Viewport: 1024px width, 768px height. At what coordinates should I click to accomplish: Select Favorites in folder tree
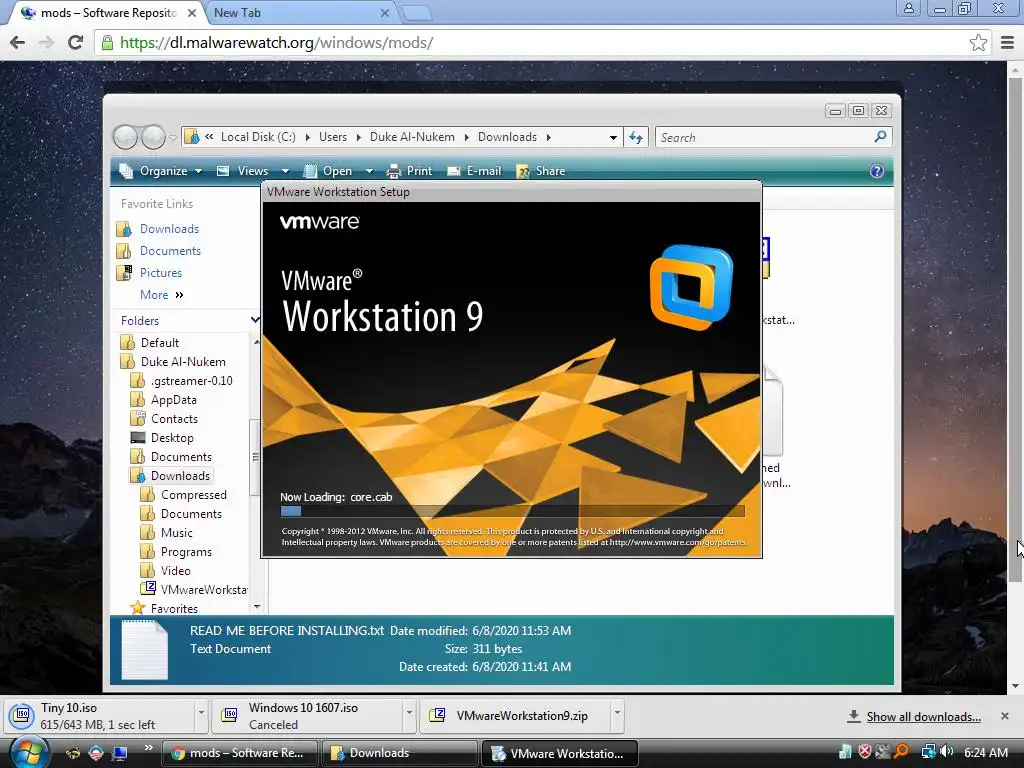click(x=174, y=609)
